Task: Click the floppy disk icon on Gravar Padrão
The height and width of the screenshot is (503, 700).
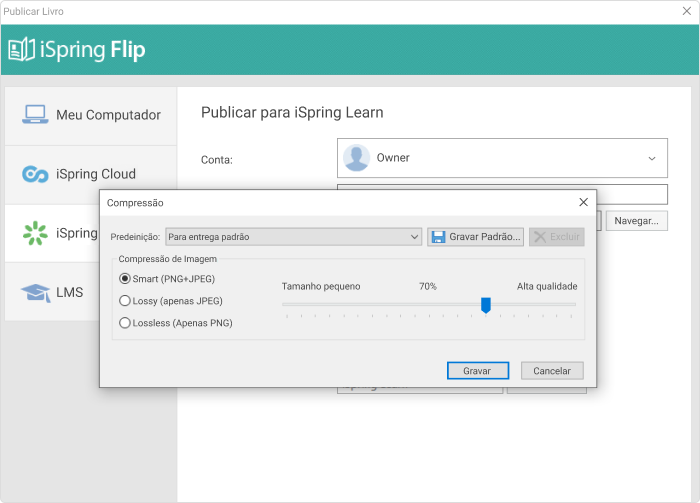Action: [438, 237]
